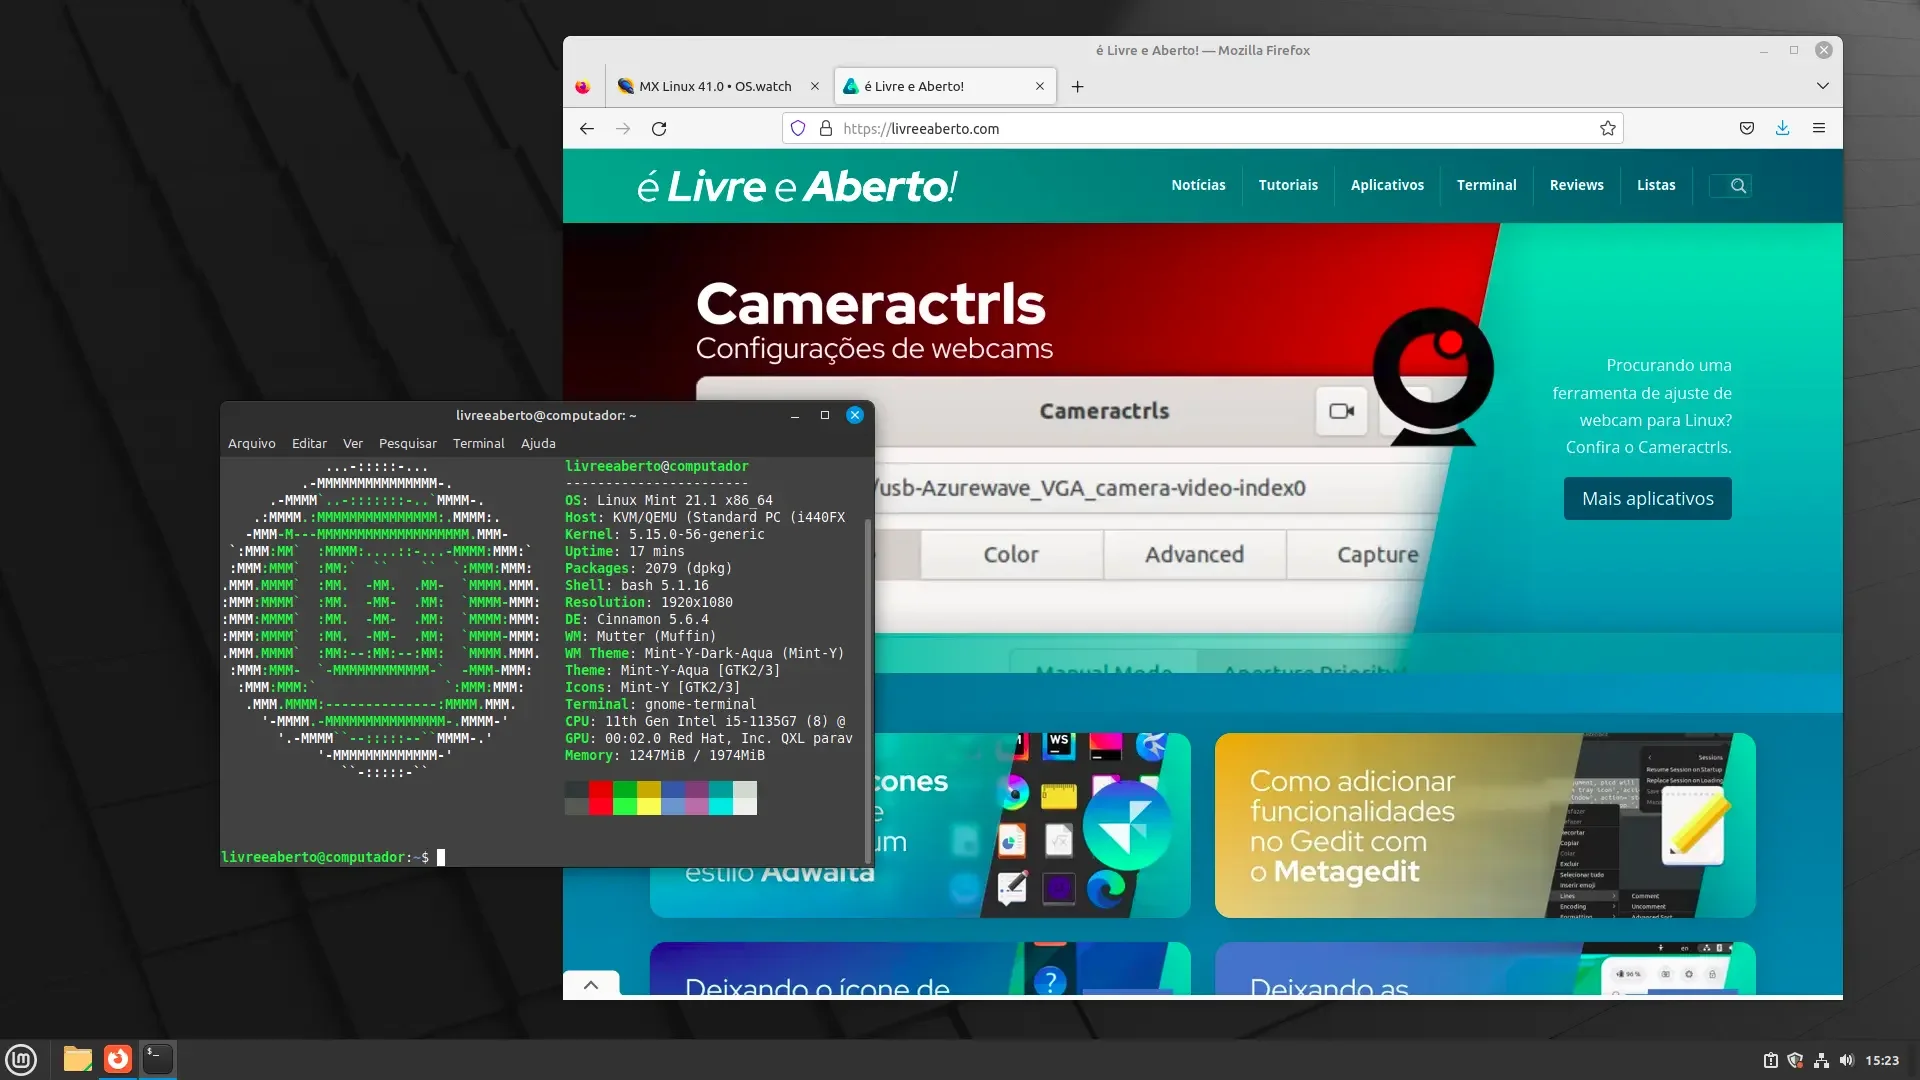Click the Firefox forward arrow
This screenshot has width=1920, height=1080.
[x=623, y=128]
